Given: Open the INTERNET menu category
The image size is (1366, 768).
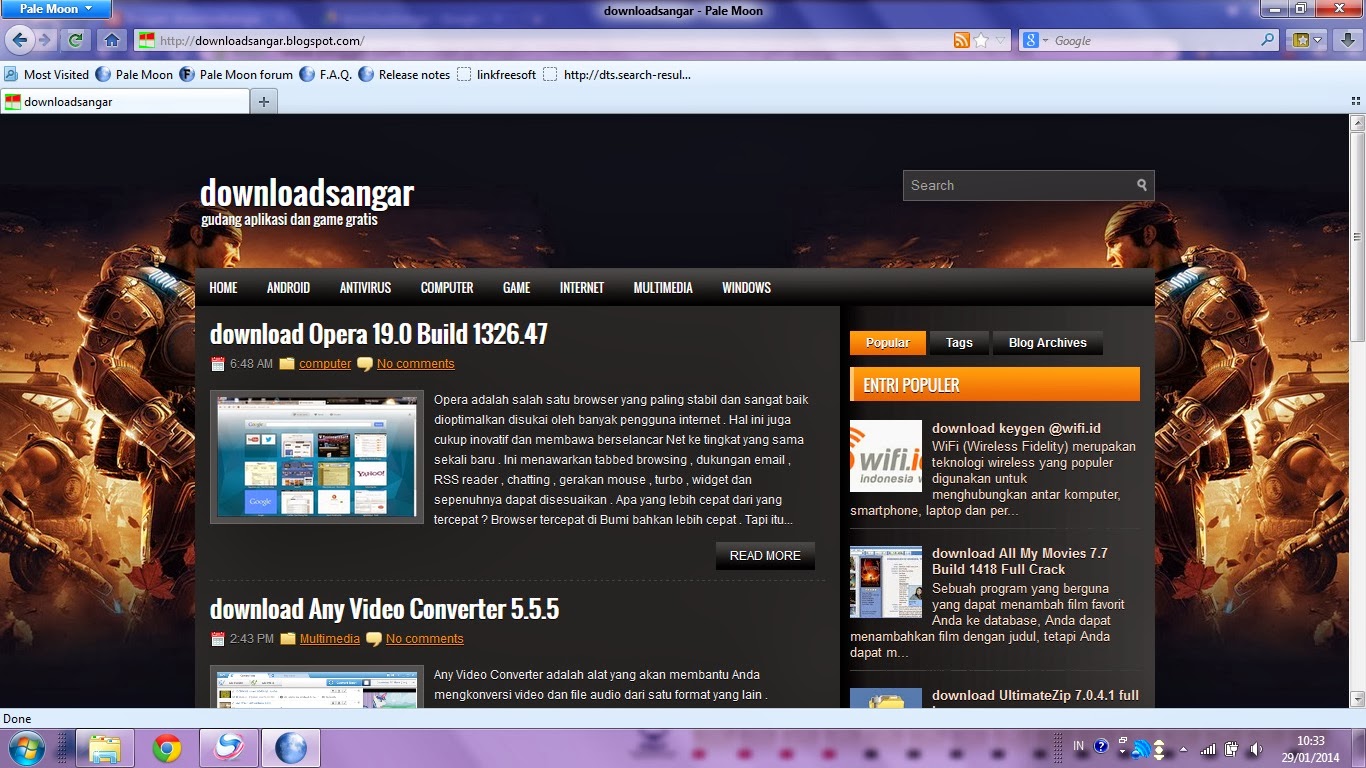Looking at the screenshot, I should (582, 288).
